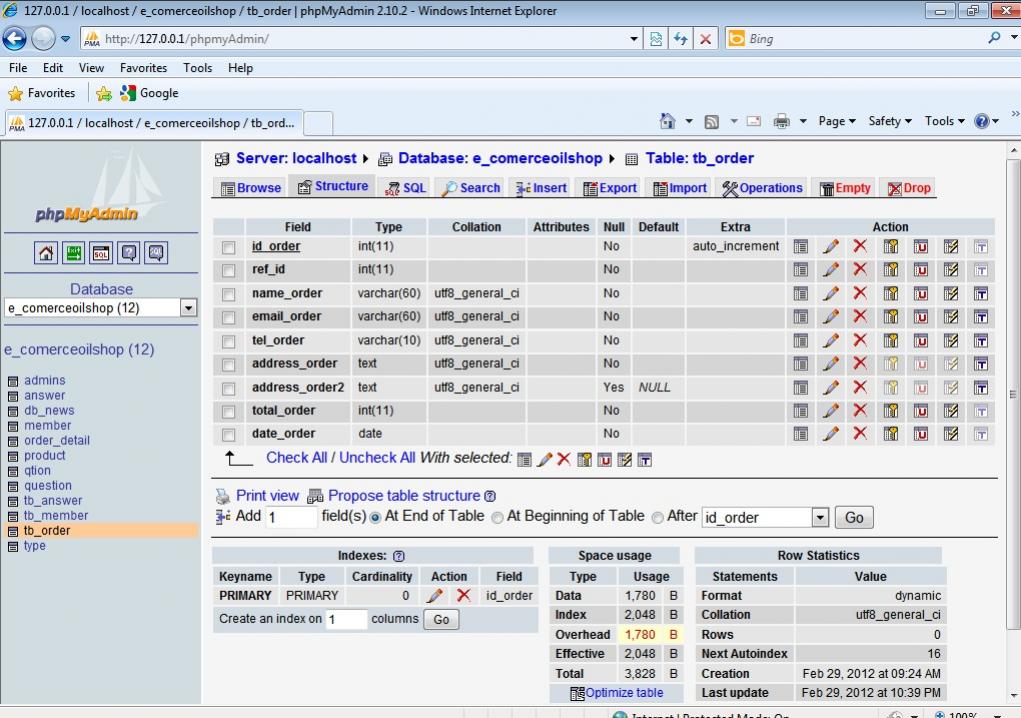This screenshot has height=718, width=1021.
Task: Open the Operations tab
Action: (x=762, y=188)
